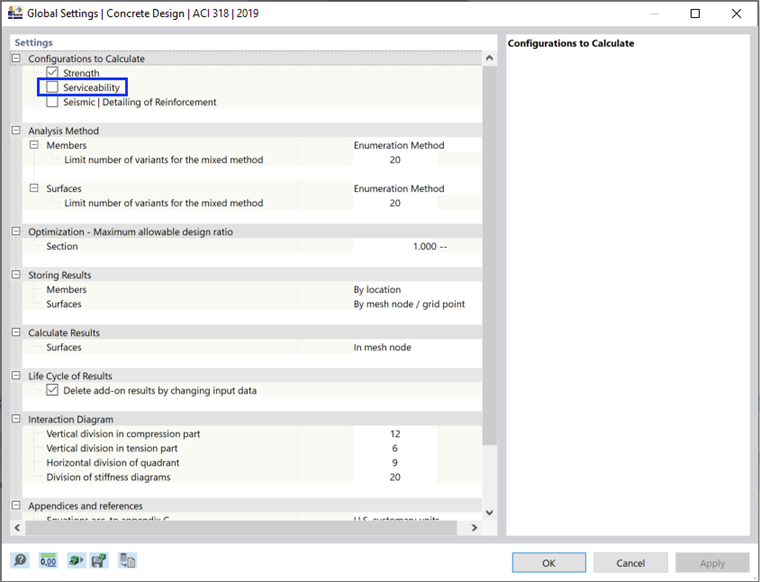Collapse the Interaction Diagram section

click(x=16, y=419)
